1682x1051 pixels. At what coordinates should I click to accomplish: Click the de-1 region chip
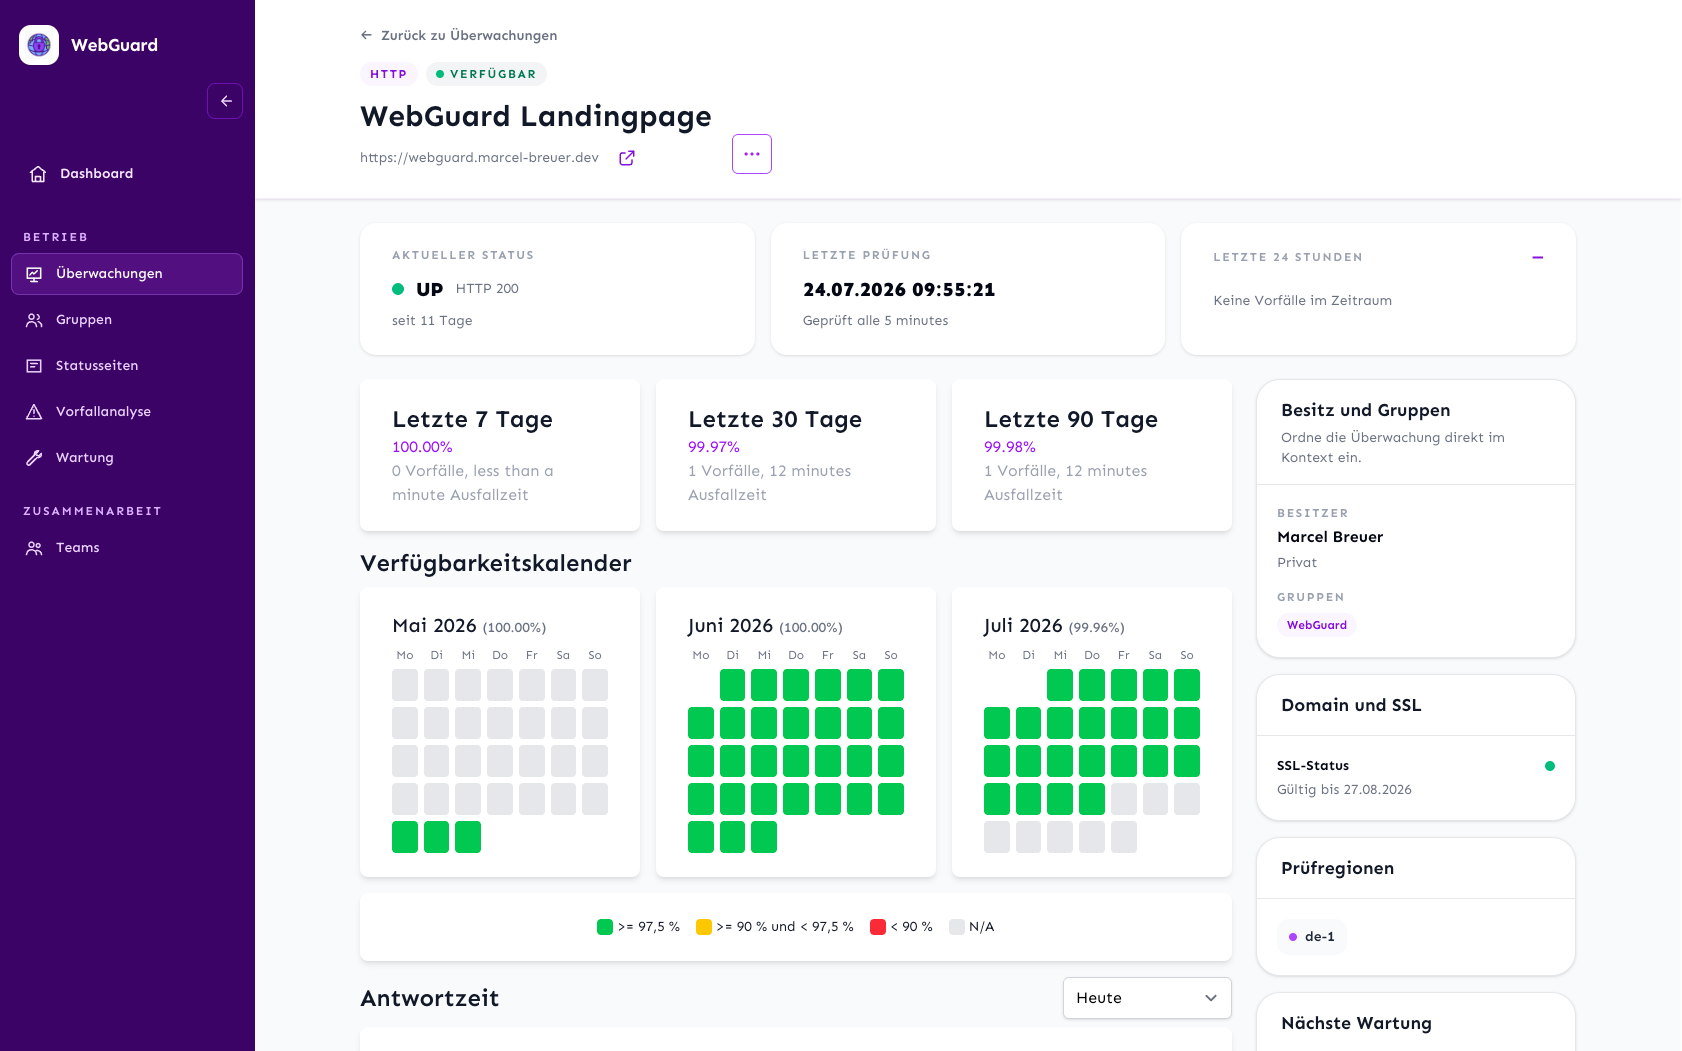coord(1311,937)
